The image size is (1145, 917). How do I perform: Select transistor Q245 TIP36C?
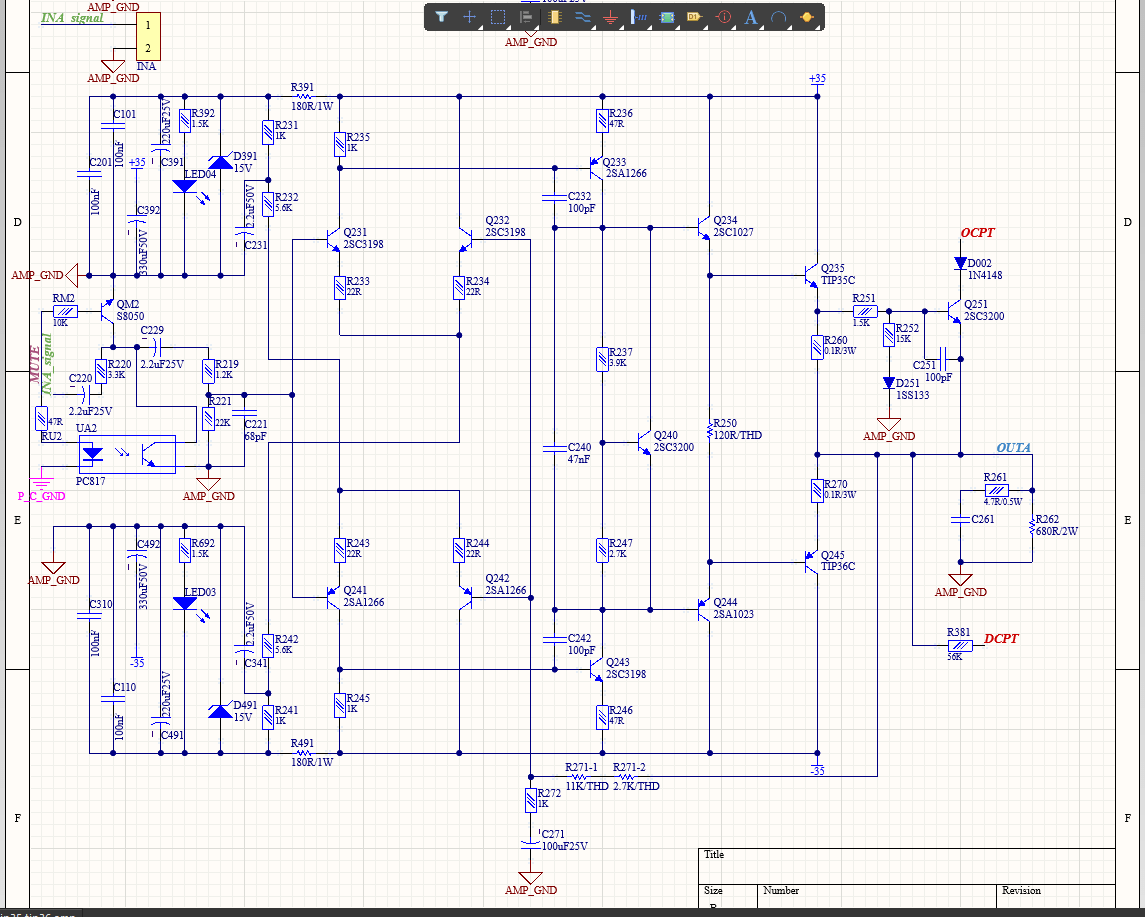811,562
